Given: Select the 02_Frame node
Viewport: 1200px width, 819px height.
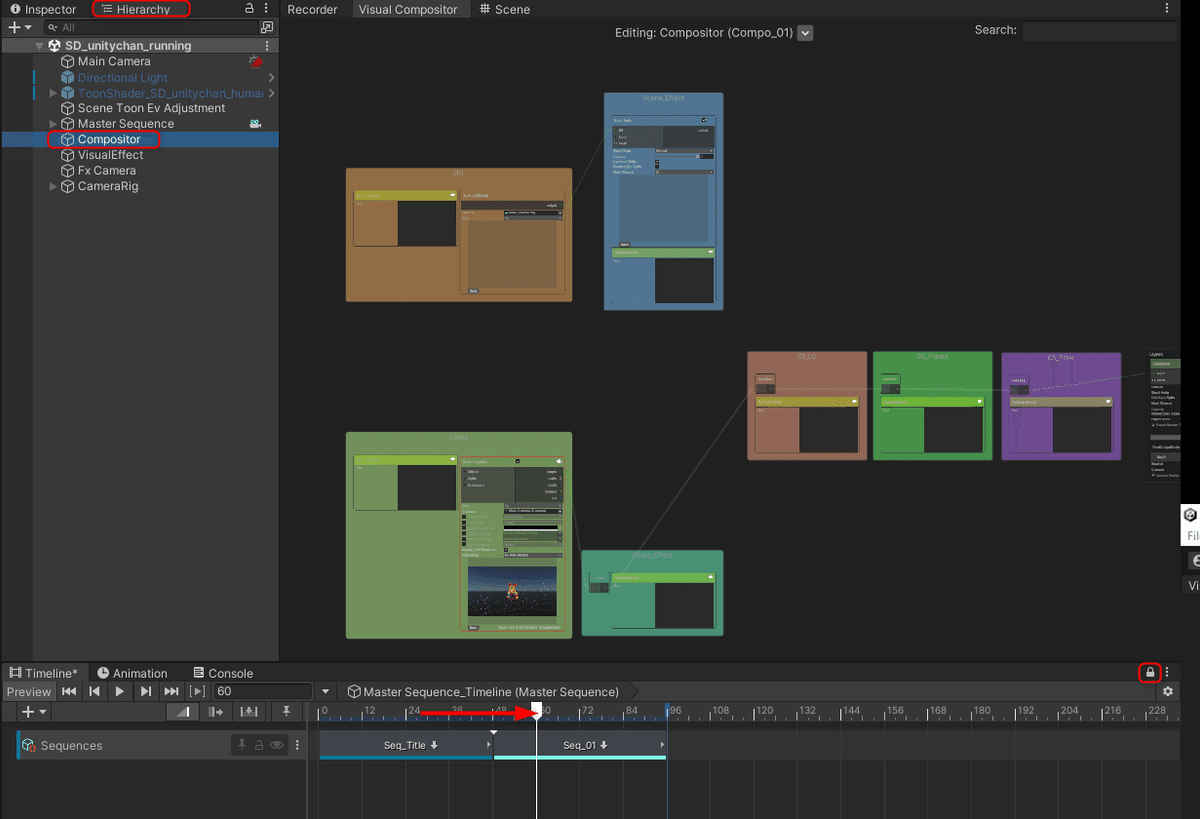Looking at the screenshot, I should coord(932,405).
